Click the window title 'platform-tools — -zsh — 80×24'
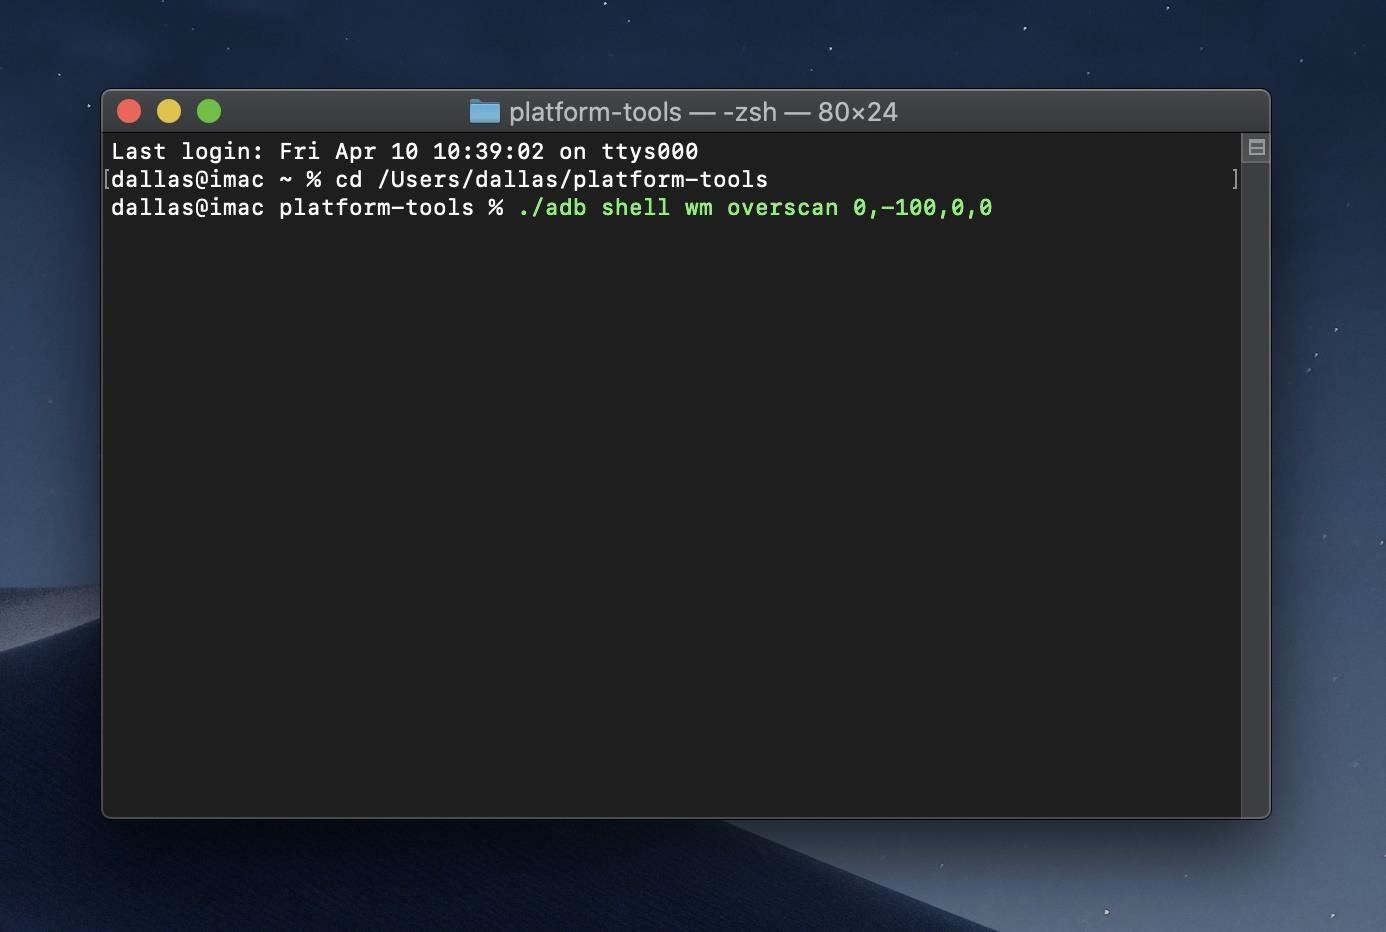The width and height of the screenshot is (1386, 932). [x=703, y=112]
